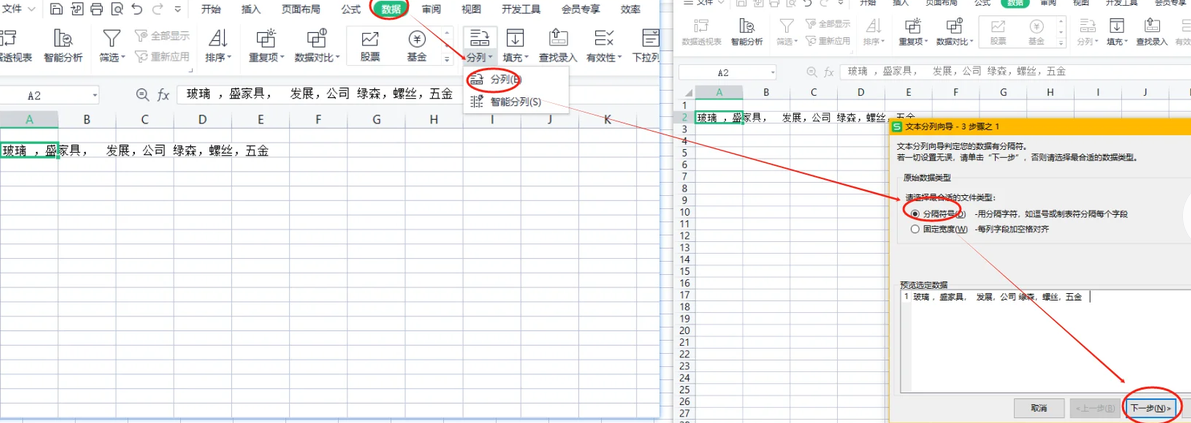This screenshot has width=1191, height=423.
Task: Select 分隔符号 delimiter radio option
Action: (915, 214)
